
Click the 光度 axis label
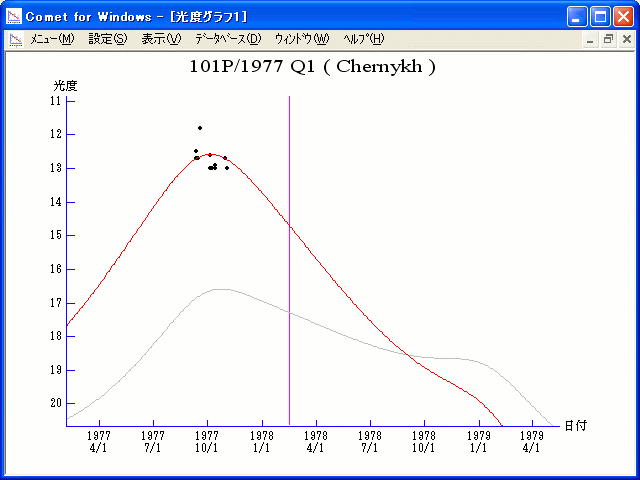65,86
